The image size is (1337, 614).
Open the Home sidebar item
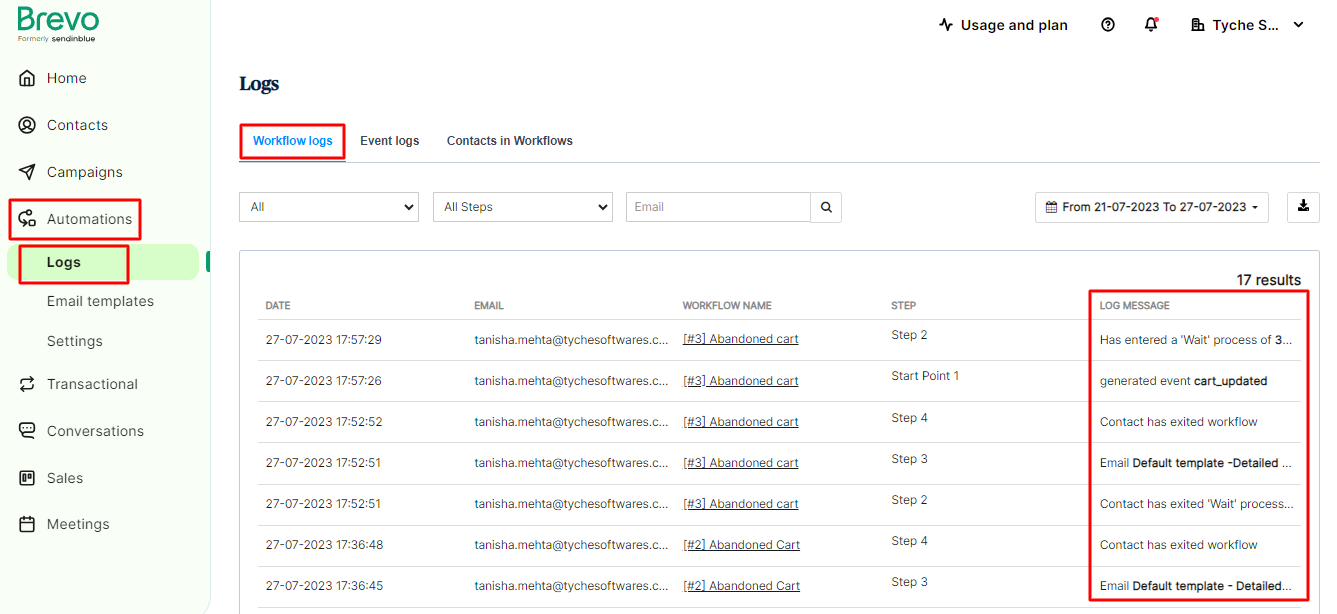[66, 78]
